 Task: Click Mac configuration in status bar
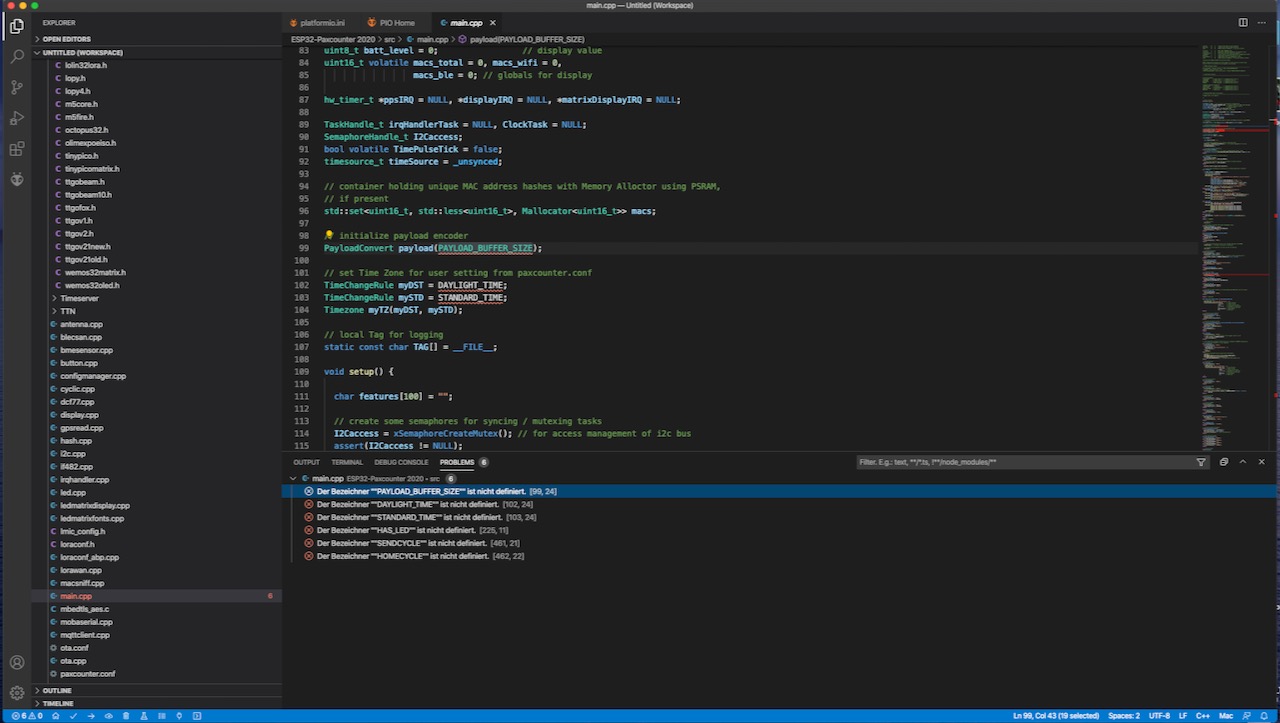(1226, 716)
